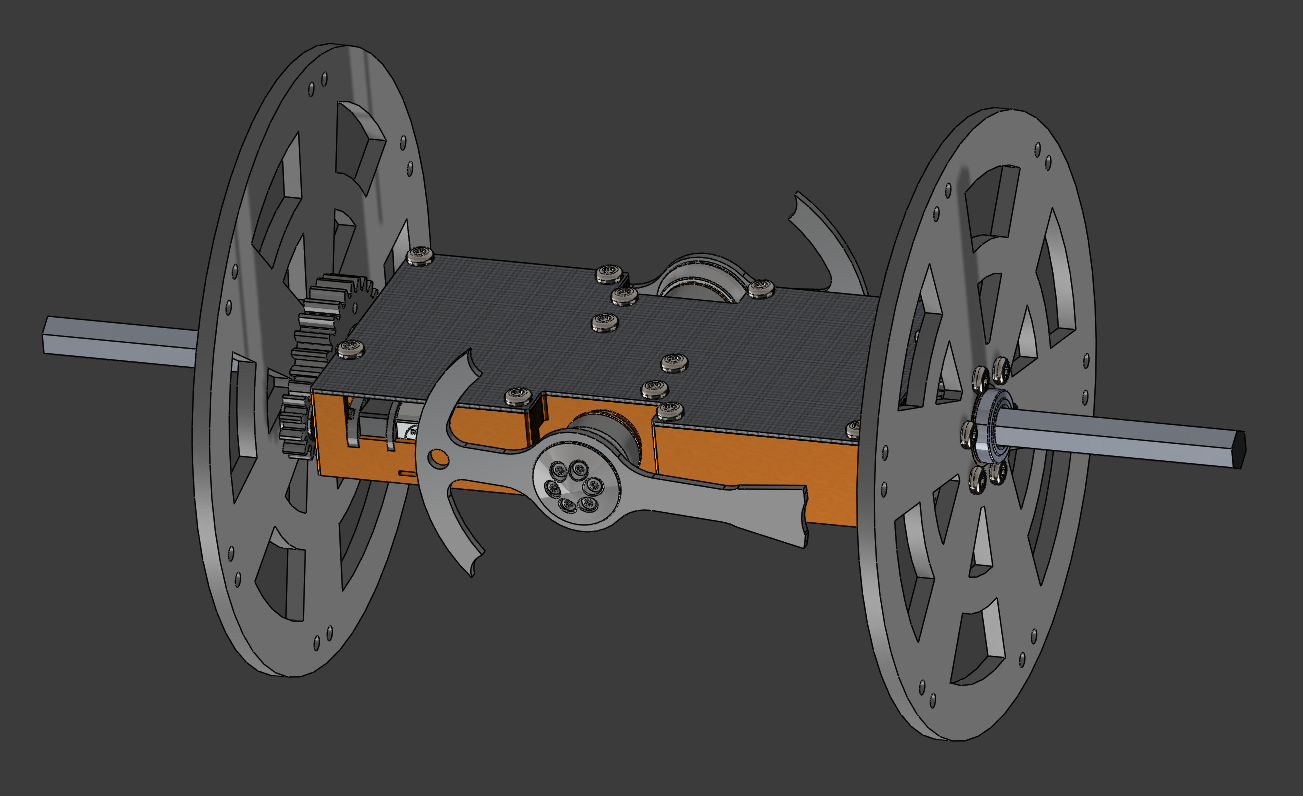
Task: Select the six-bolt hub on the front arm
Action: (x=575, y=480)
